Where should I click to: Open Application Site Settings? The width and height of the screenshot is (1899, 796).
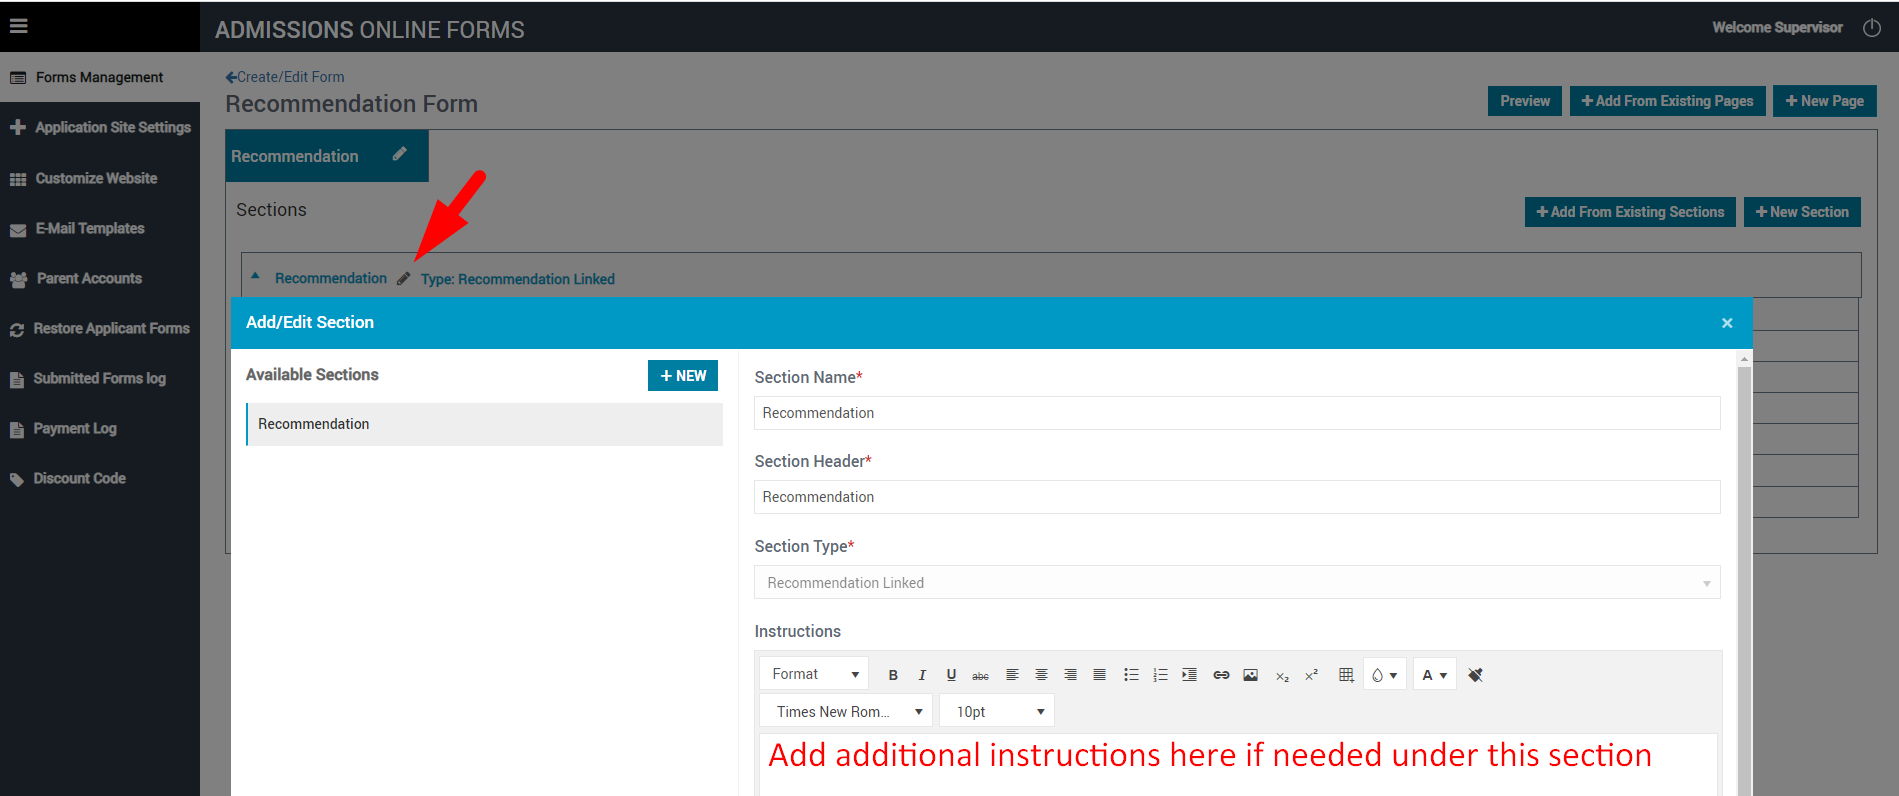click(100, 127)
